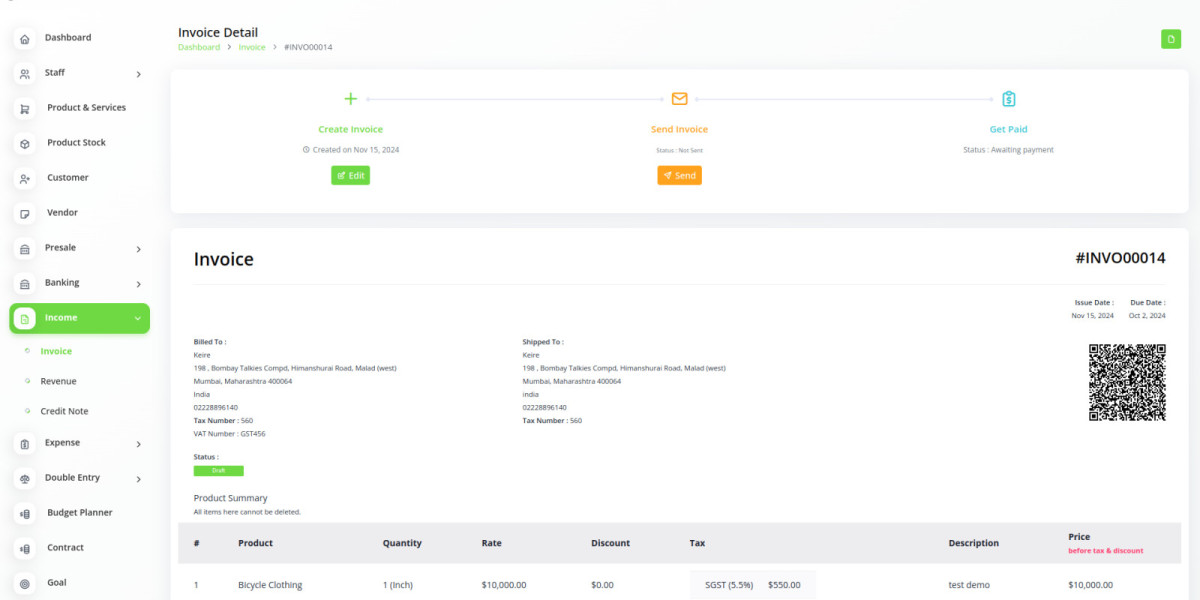The image size is (1200, 600).
Task: Open Contract menu item
Action: pyautogui.click(x=66, y=547)
